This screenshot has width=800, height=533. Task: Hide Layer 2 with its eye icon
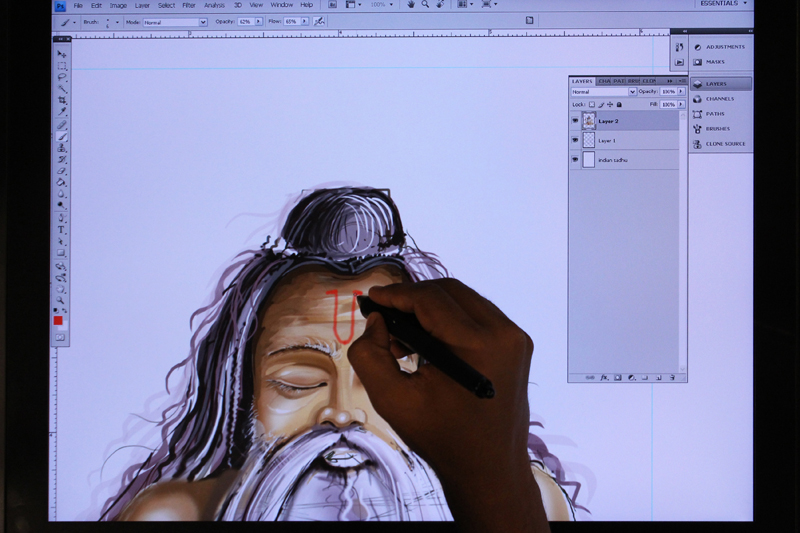[575, 121]
